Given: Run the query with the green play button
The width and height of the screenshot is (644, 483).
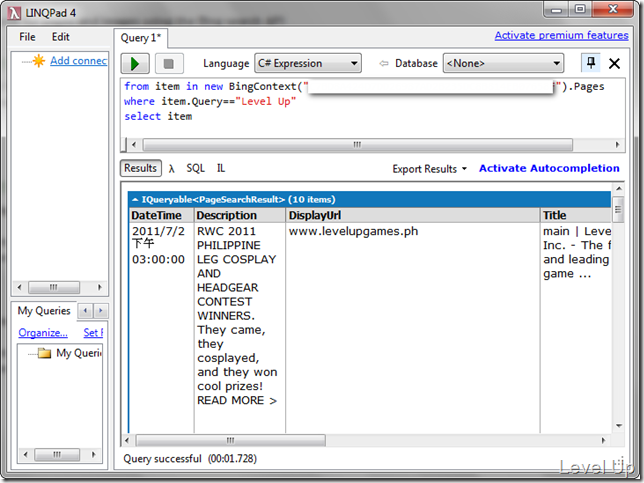Looking at the screenshot, I should (135, 64).
